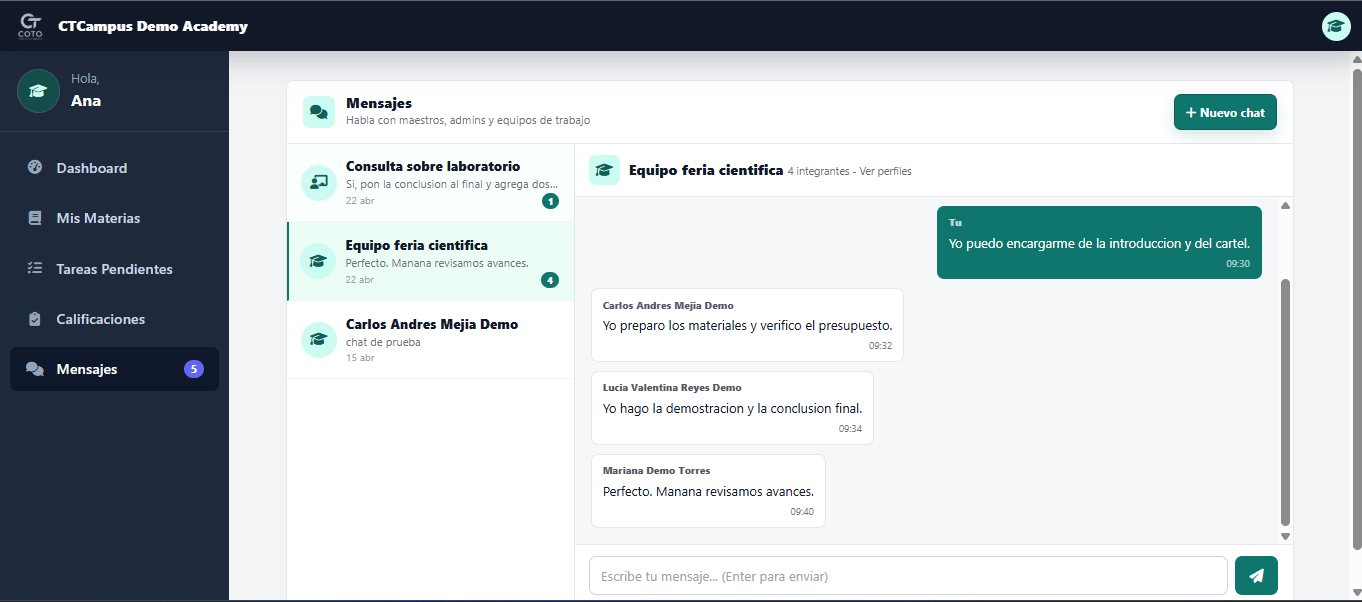Open Dashboard in the sidebar

(x=114, y=168)
